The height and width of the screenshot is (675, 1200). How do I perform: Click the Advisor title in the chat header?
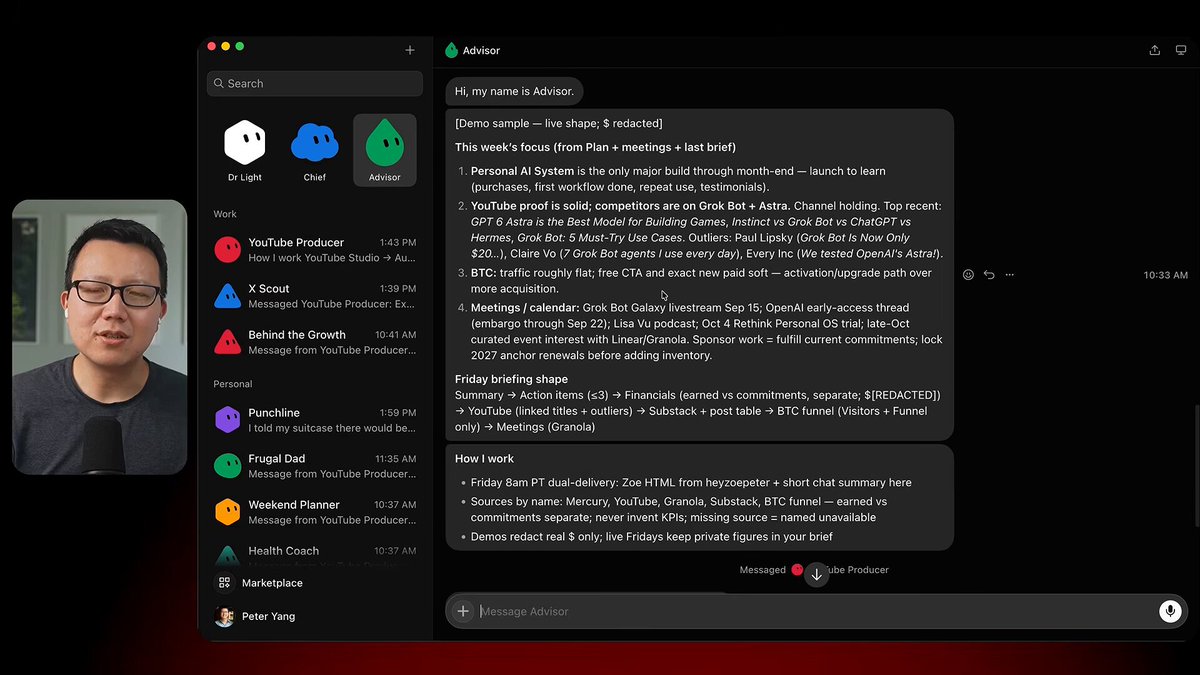pyautogui.click(x=481, y=50)
